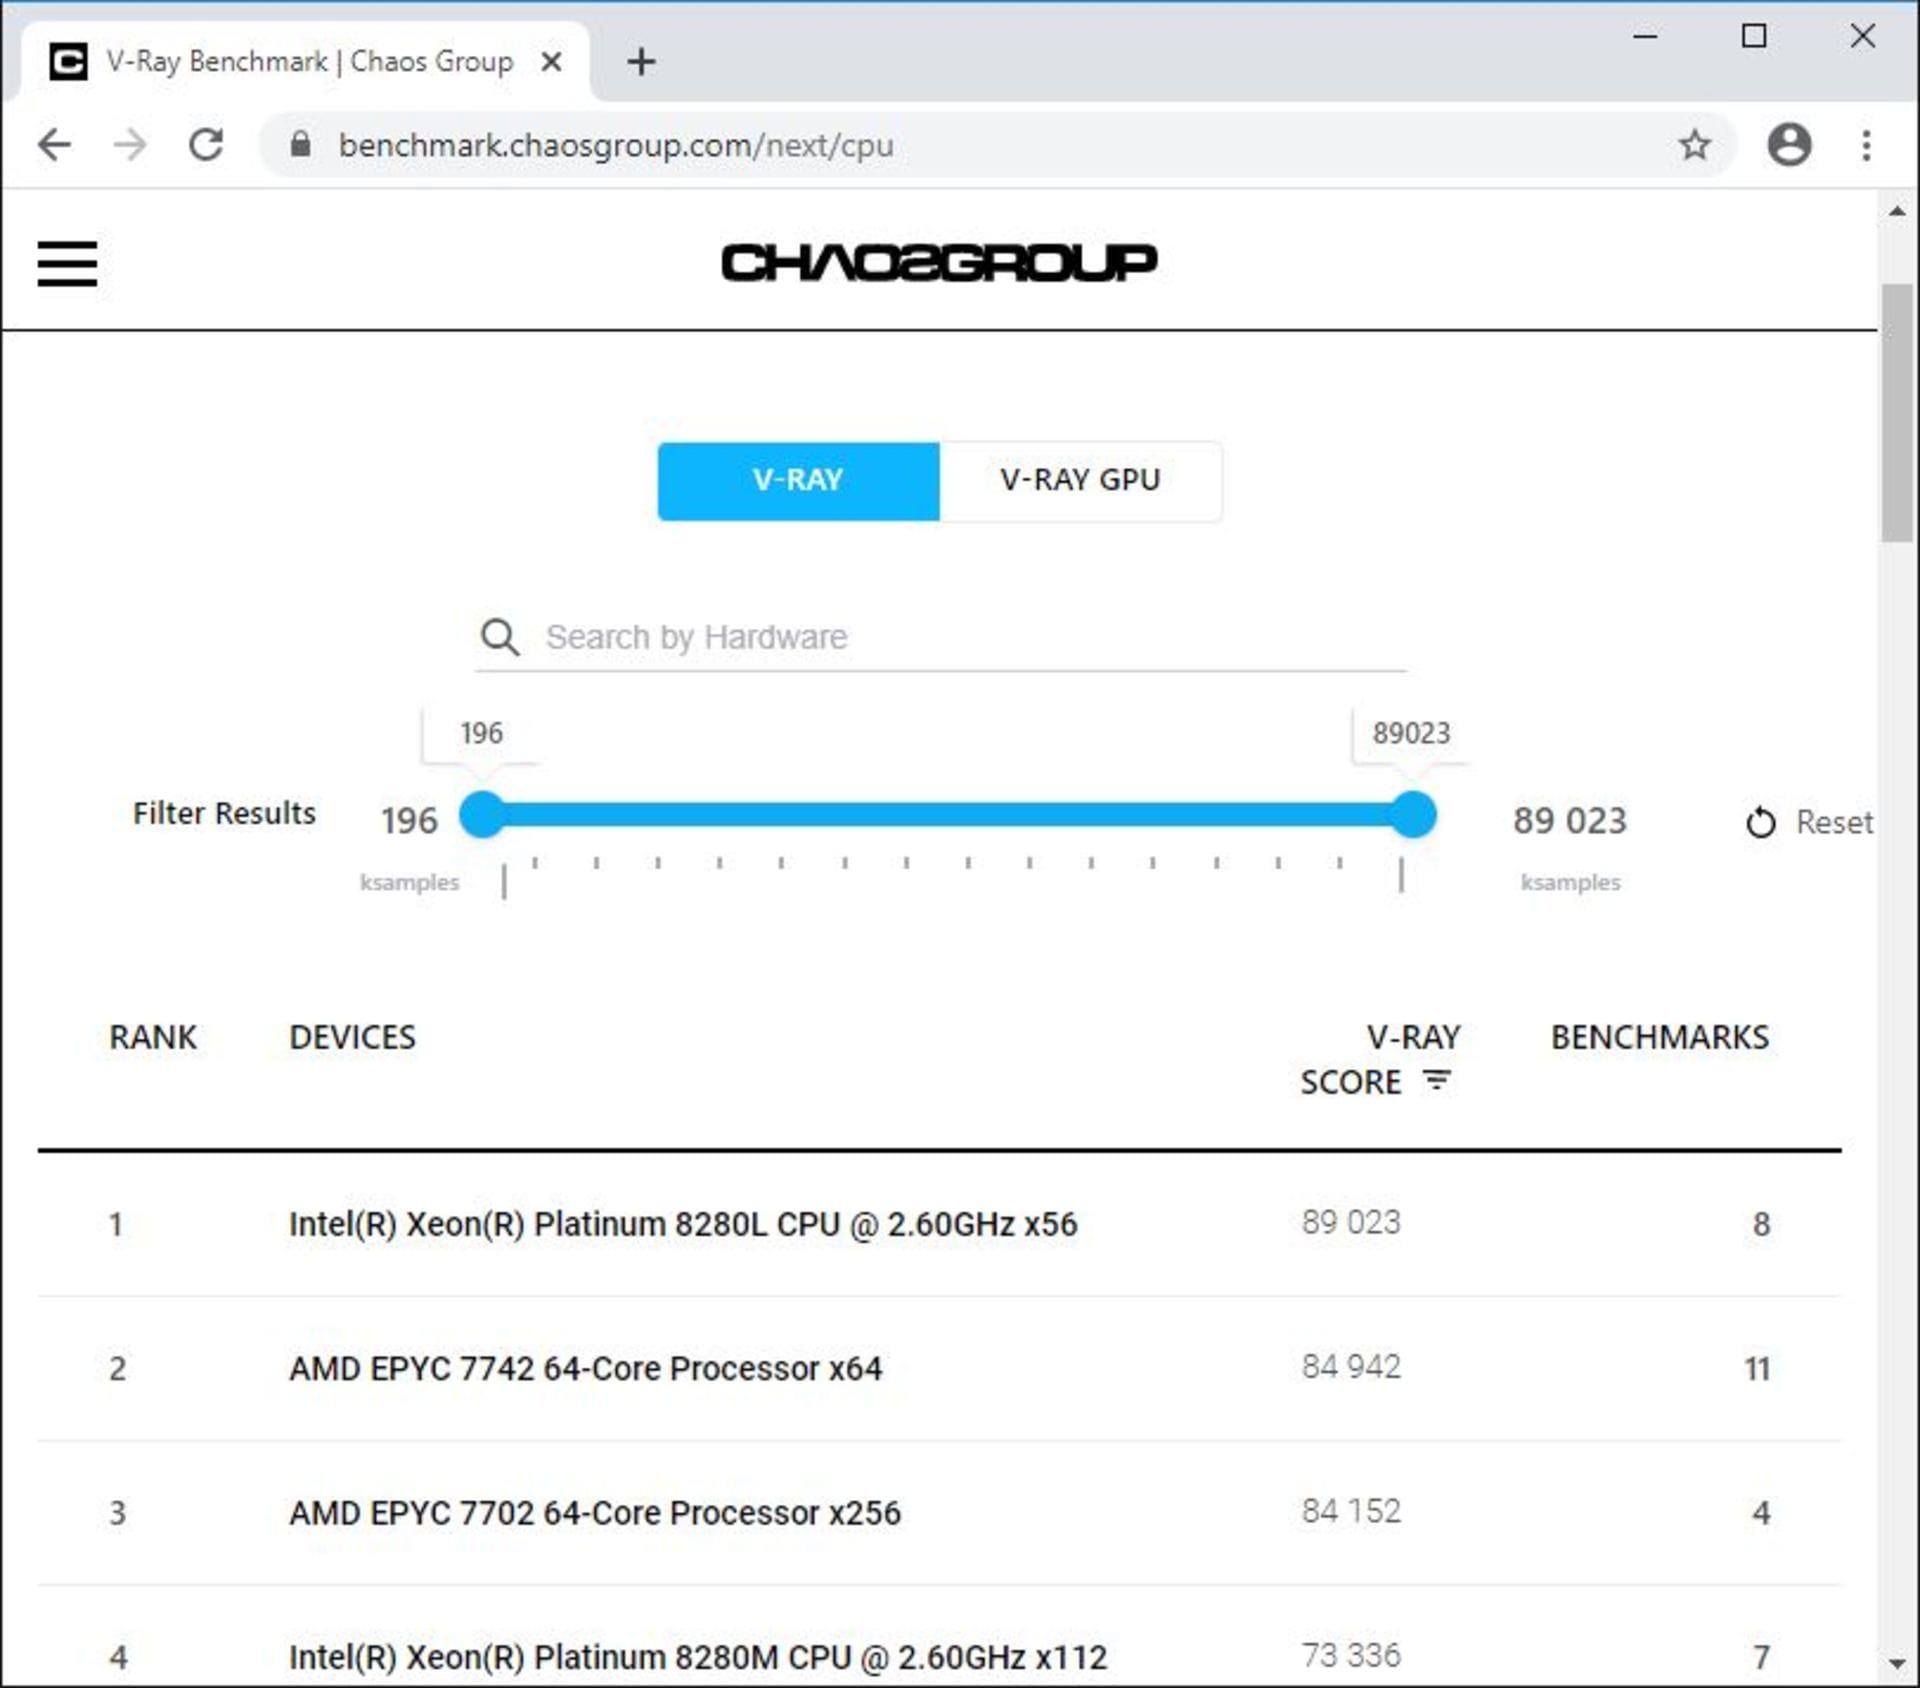
Task: Click the sort icon next to V-Ray Score
Action: point(1437,1081)
